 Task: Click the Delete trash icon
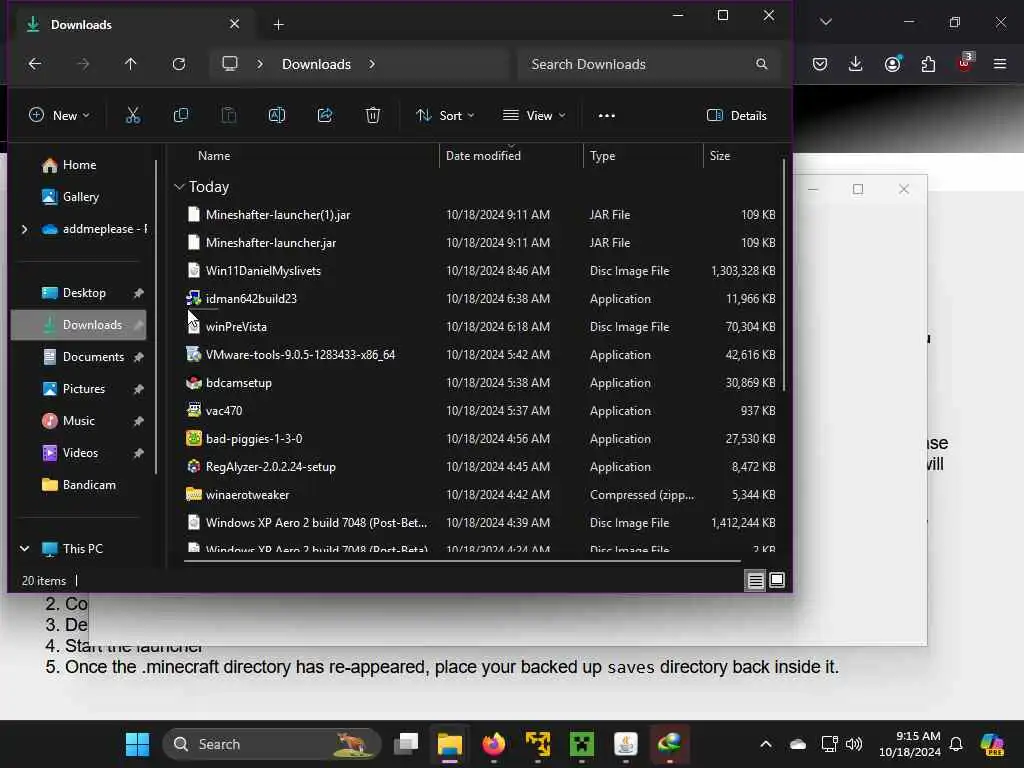pyautogui.click(x=373, y=116)
